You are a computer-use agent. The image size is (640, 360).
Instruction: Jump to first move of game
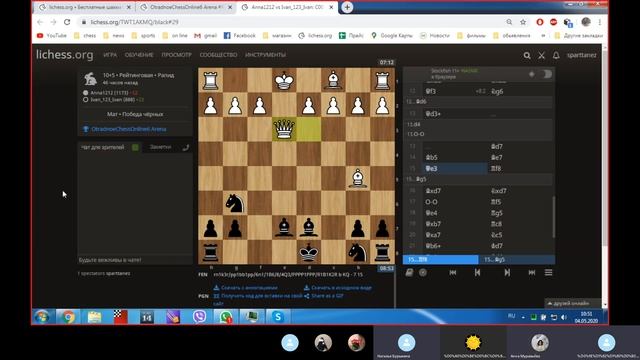453,272
